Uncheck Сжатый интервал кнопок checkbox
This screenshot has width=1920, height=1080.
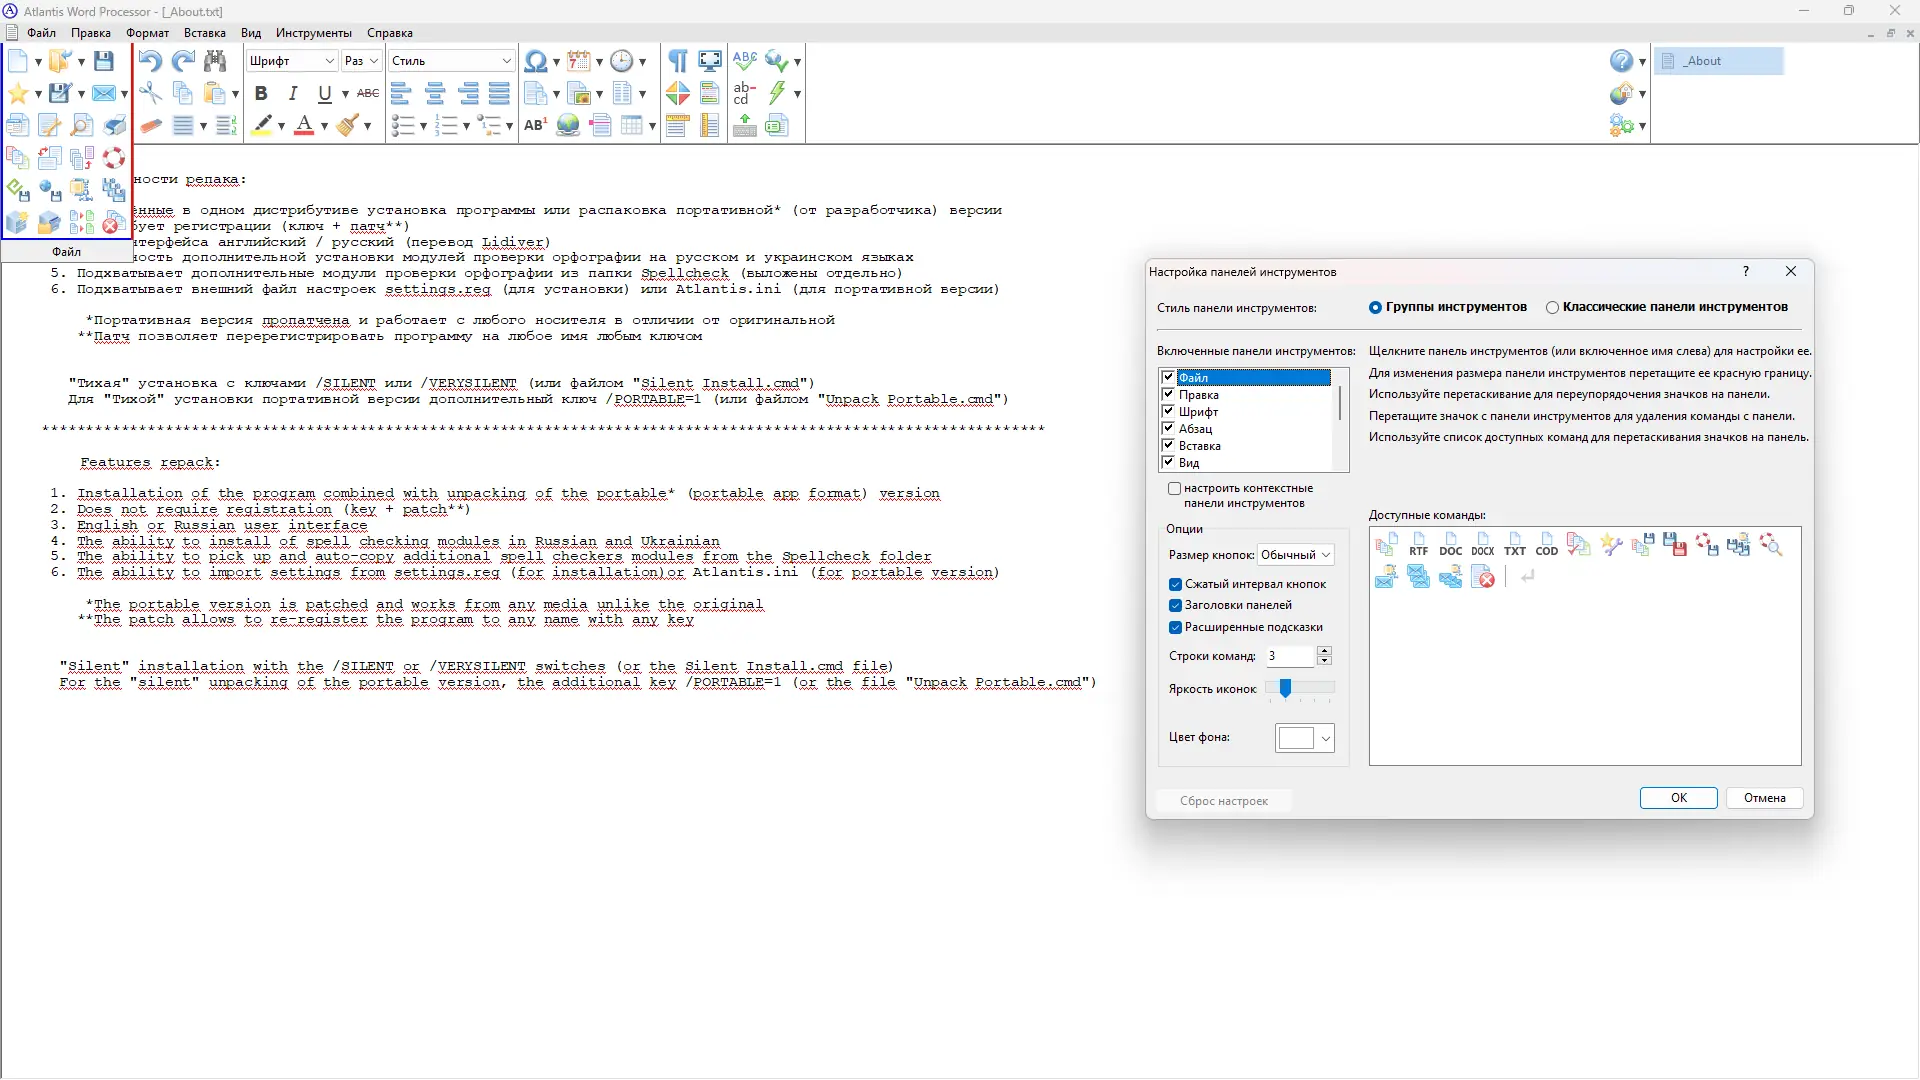[1176, 584]
